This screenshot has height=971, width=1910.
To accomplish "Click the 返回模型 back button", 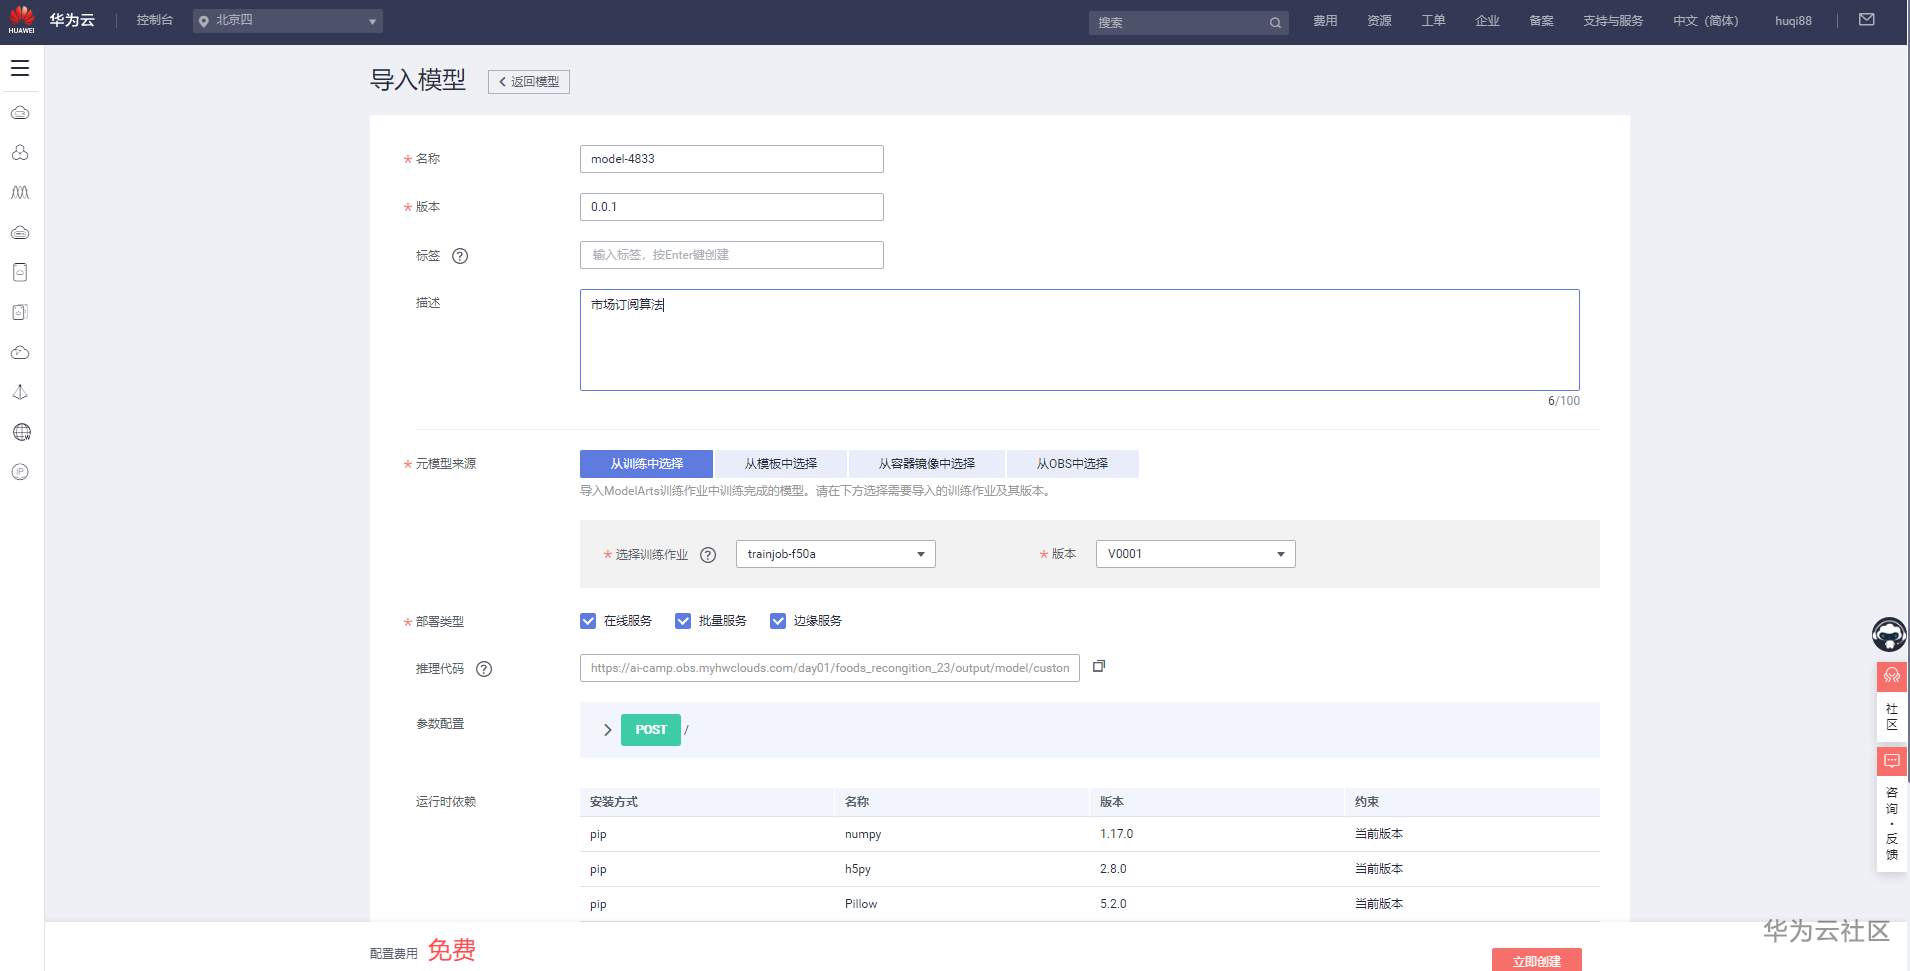I will coord(529,82).
